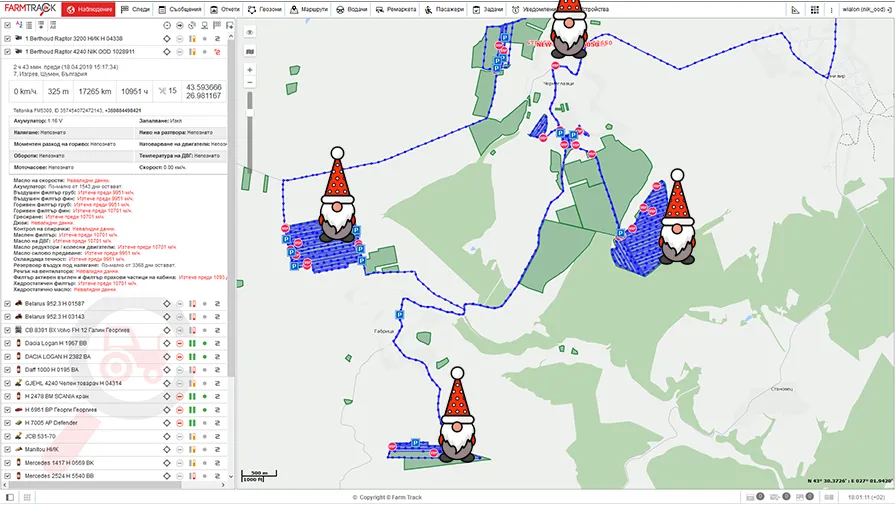Open the map source selector button
The width and height of the screenshot is (895, 505).
249,51
